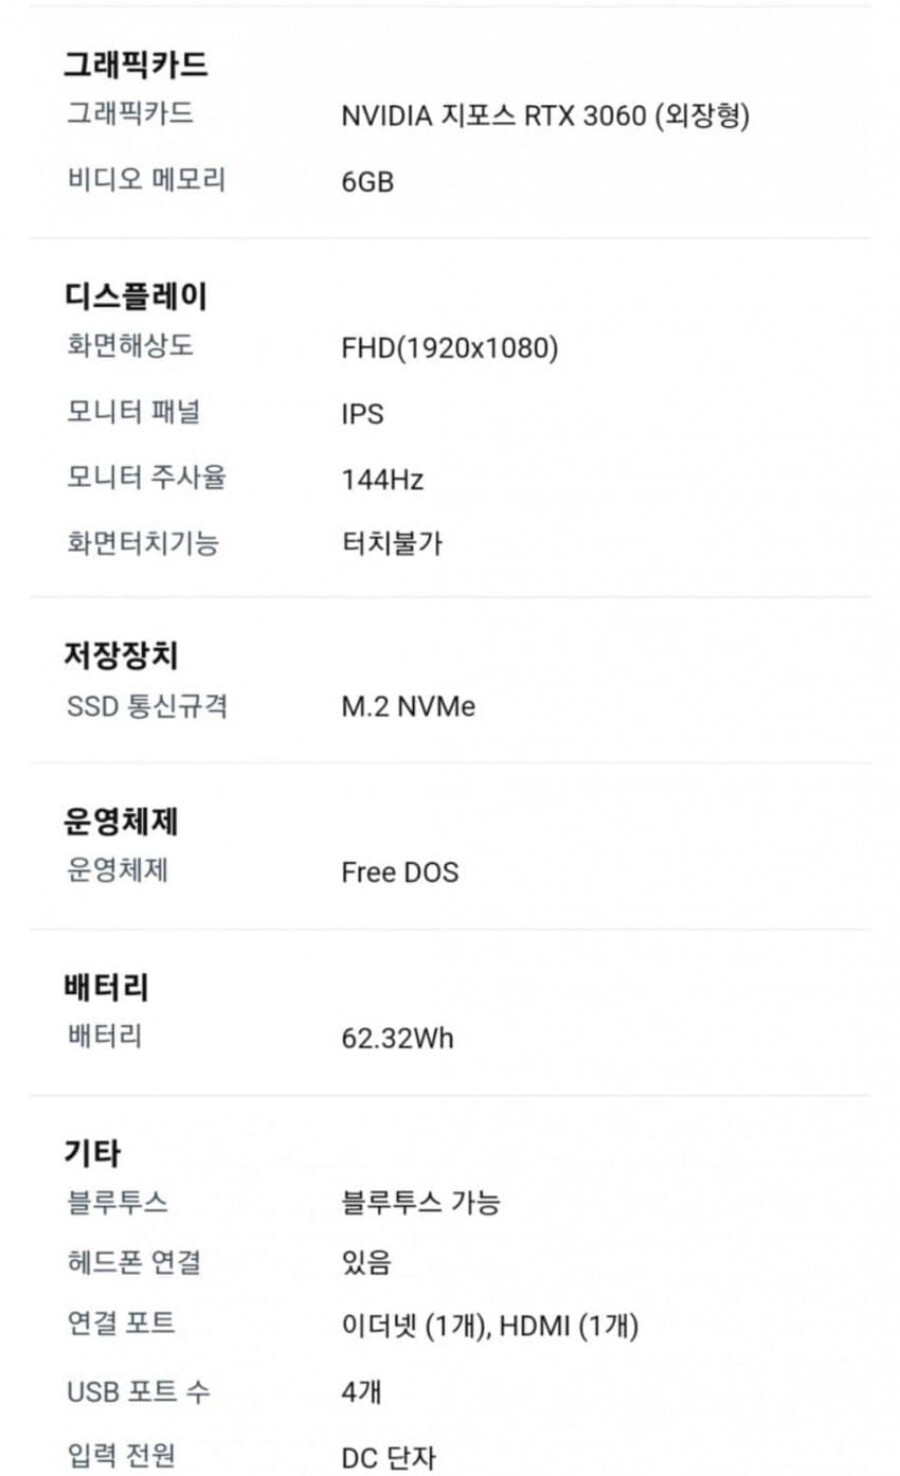Select the FHD(1920x1080) resolution text
Image resolution: width=900 pixels, height=1476 pixels.
(449, 348)
